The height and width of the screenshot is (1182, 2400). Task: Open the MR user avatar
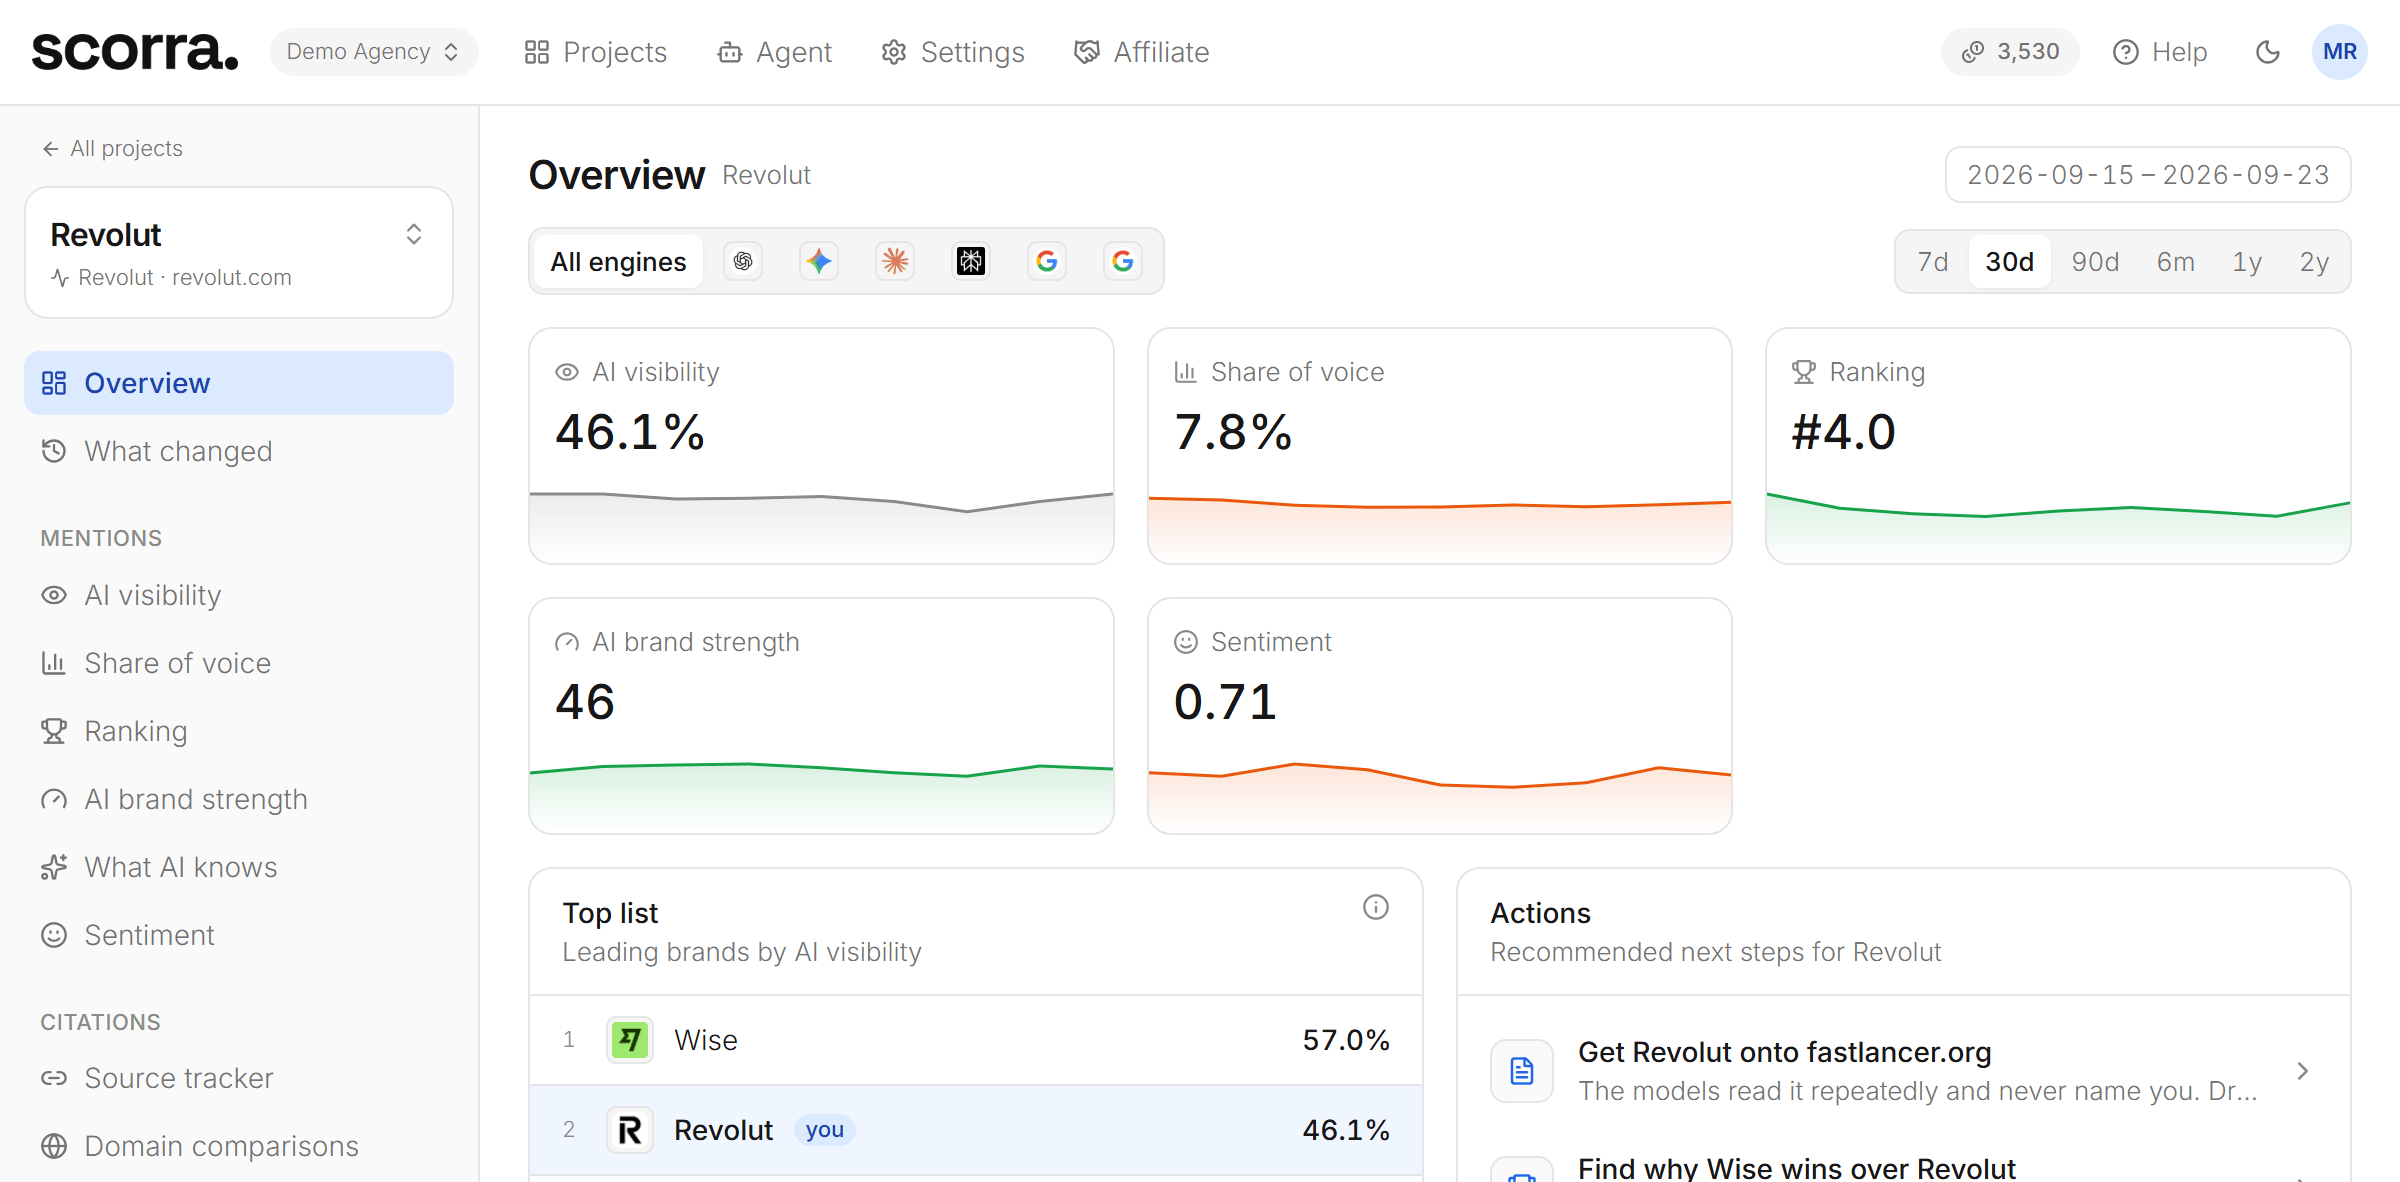point(2340,52)
